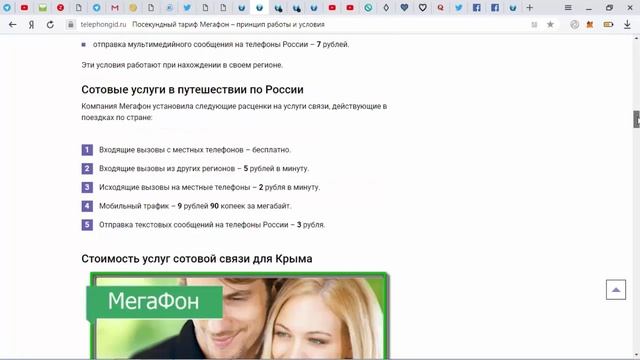Screen dimensions: 640x360
Task: Reload the current page
Action: point(50,24)
